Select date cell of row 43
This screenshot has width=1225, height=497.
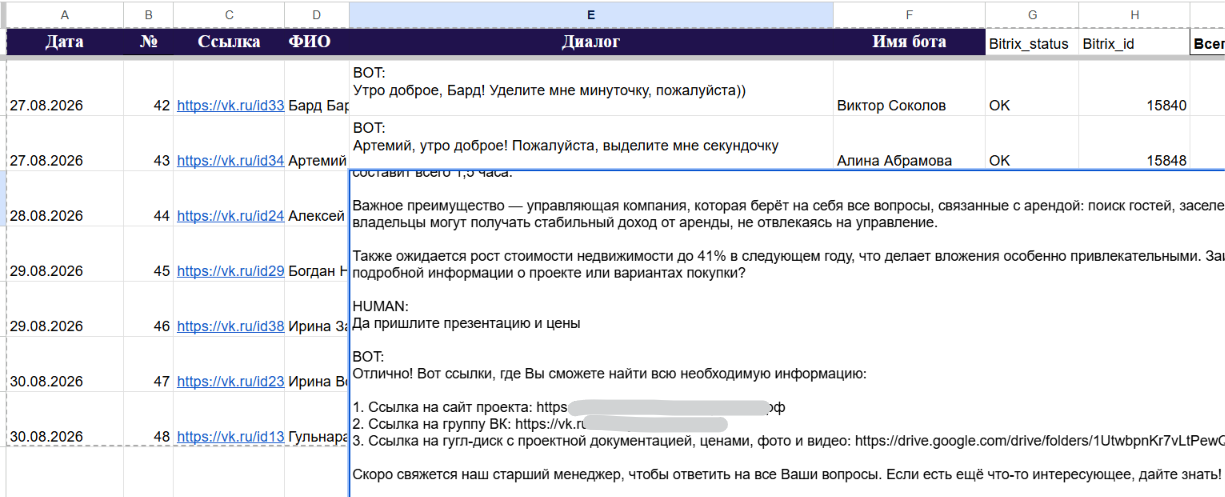[65, 143]
